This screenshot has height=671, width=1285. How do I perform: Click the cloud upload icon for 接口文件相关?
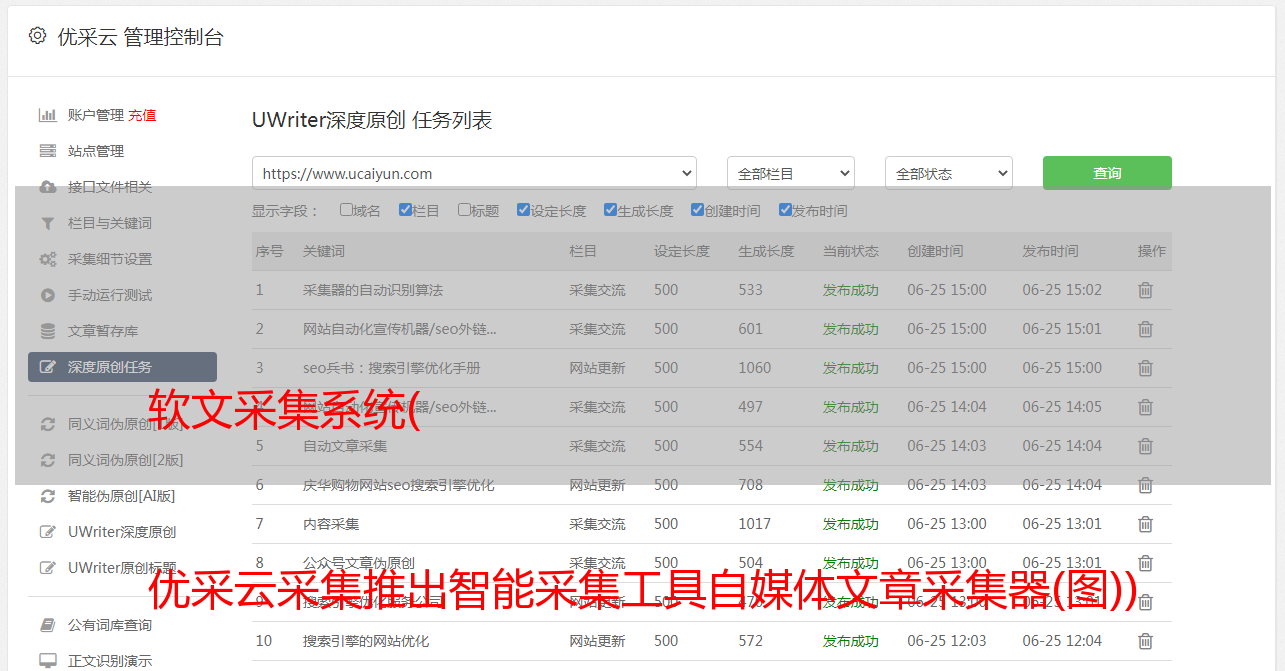tap(47, 187)
